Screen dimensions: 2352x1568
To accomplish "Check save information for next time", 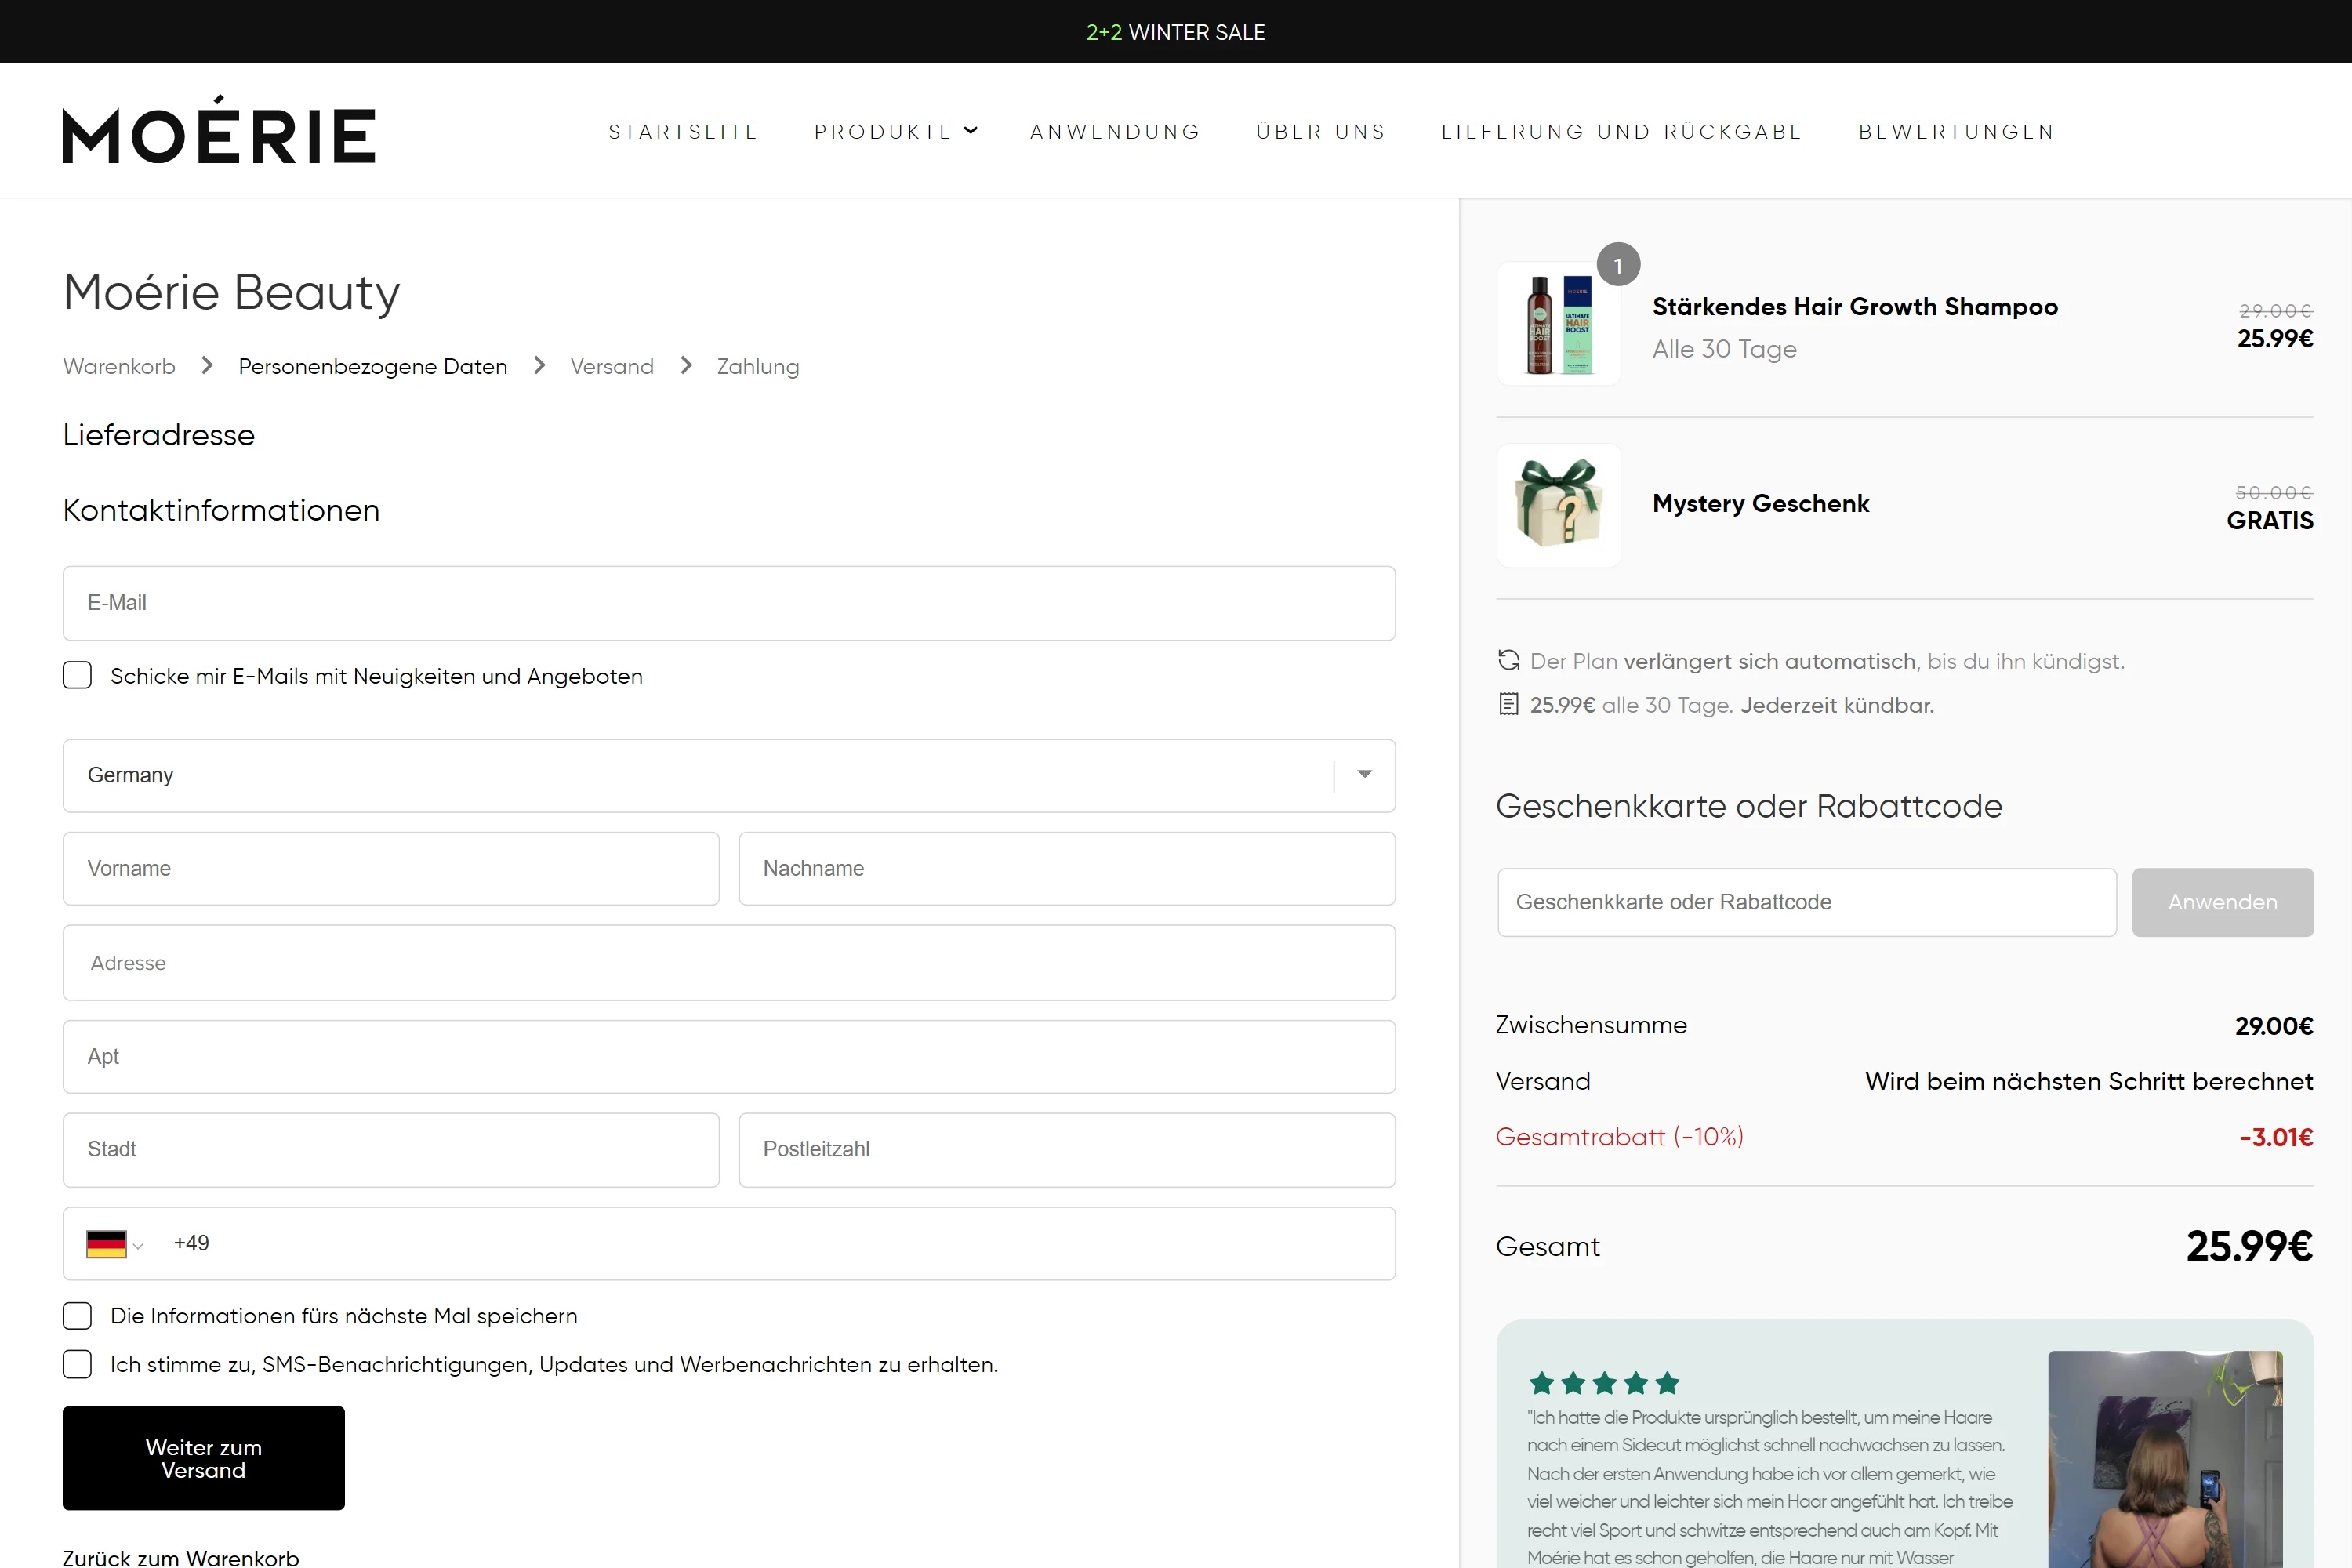I will pos(77,1315).
